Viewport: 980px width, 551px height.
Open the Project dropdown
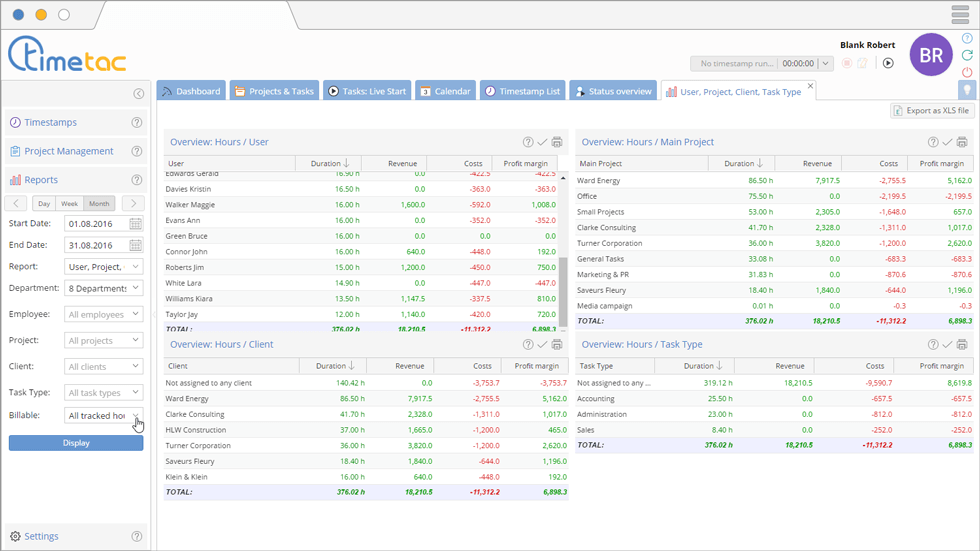104,340
